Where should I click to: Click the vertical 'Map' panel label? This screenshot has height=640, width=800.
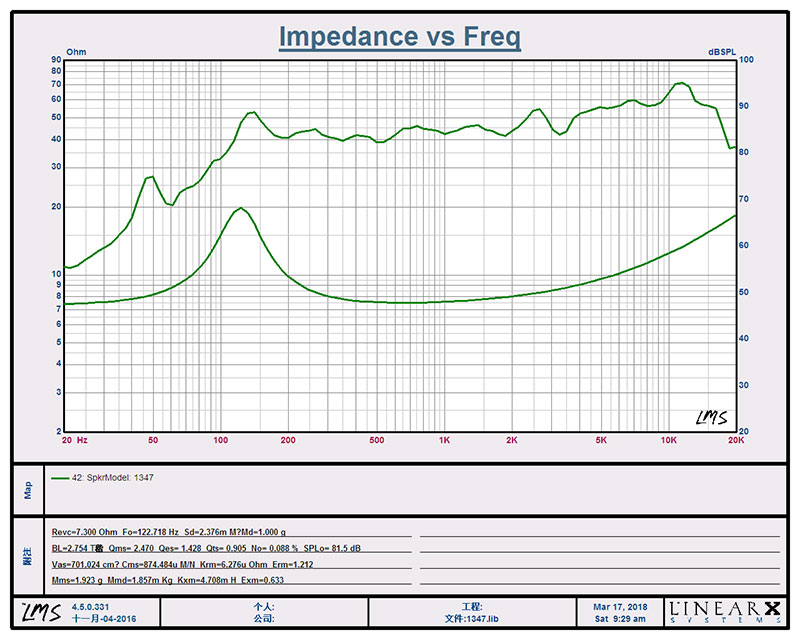29,490
